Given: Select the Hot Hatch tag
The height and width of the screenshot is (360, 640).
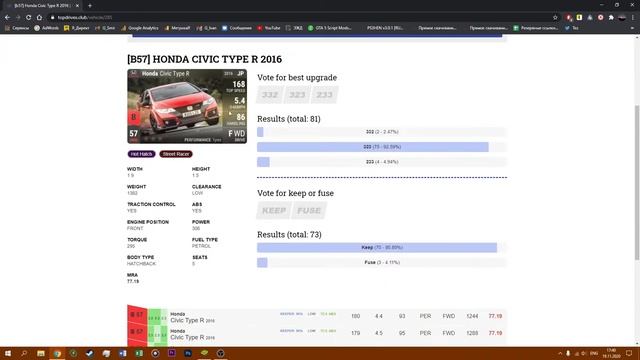Looking at the screenshot, I should pyautogui.click(x=141, y=154).
